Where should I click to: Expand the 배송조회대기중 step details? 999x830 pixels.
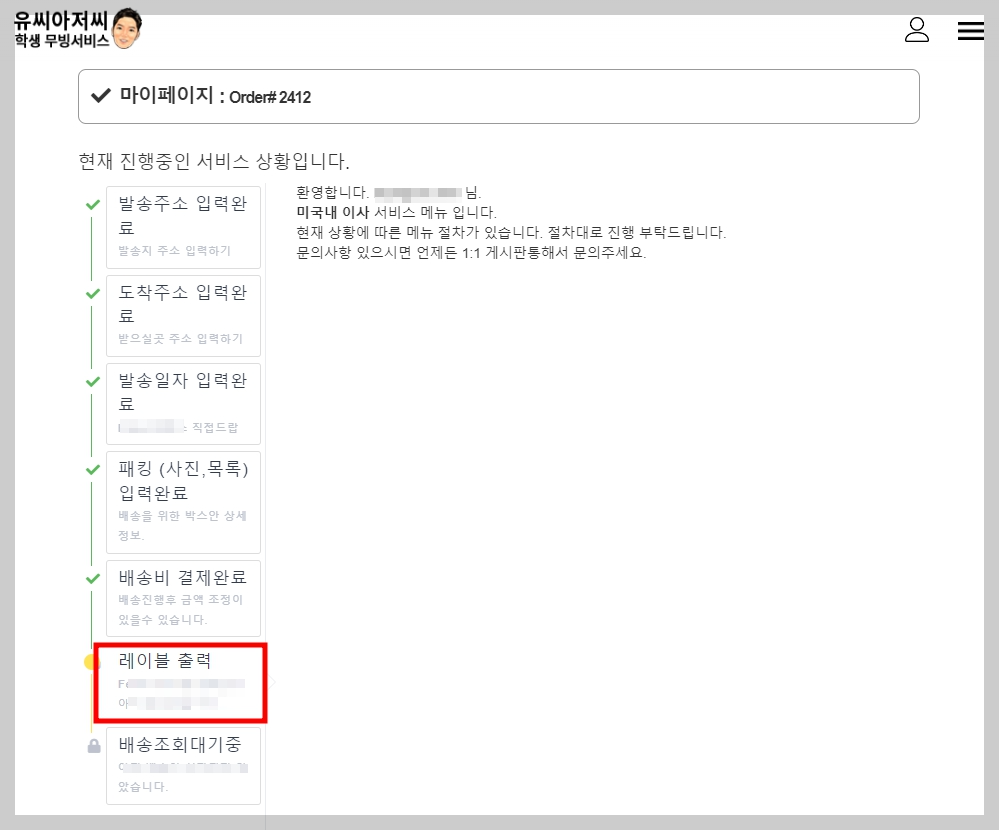pos(183,765)
